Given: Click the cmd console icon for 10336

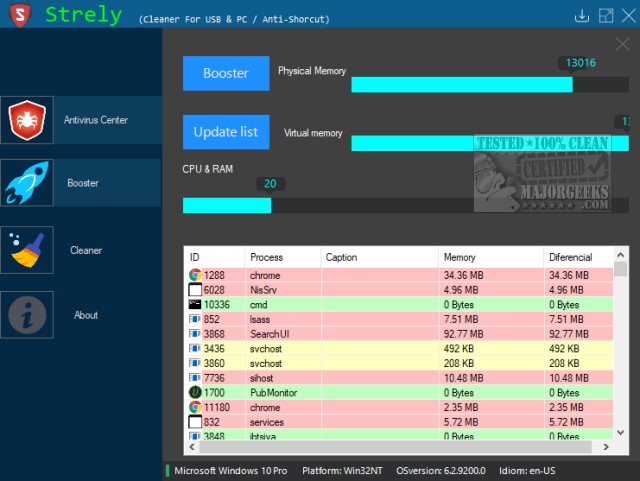Looking at the screenshot, I should [195, 305].
